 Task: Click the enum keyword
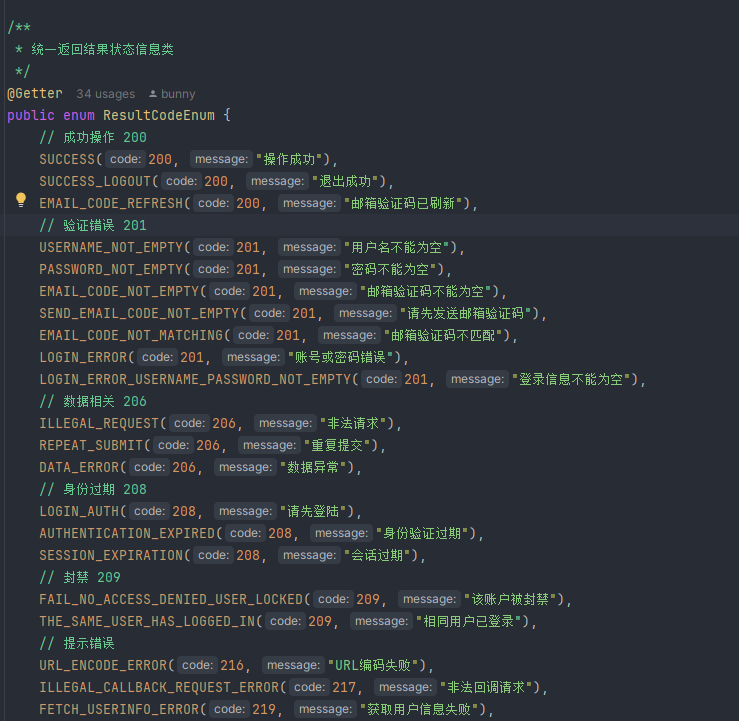pyautogui.click(x=79, y=115)
